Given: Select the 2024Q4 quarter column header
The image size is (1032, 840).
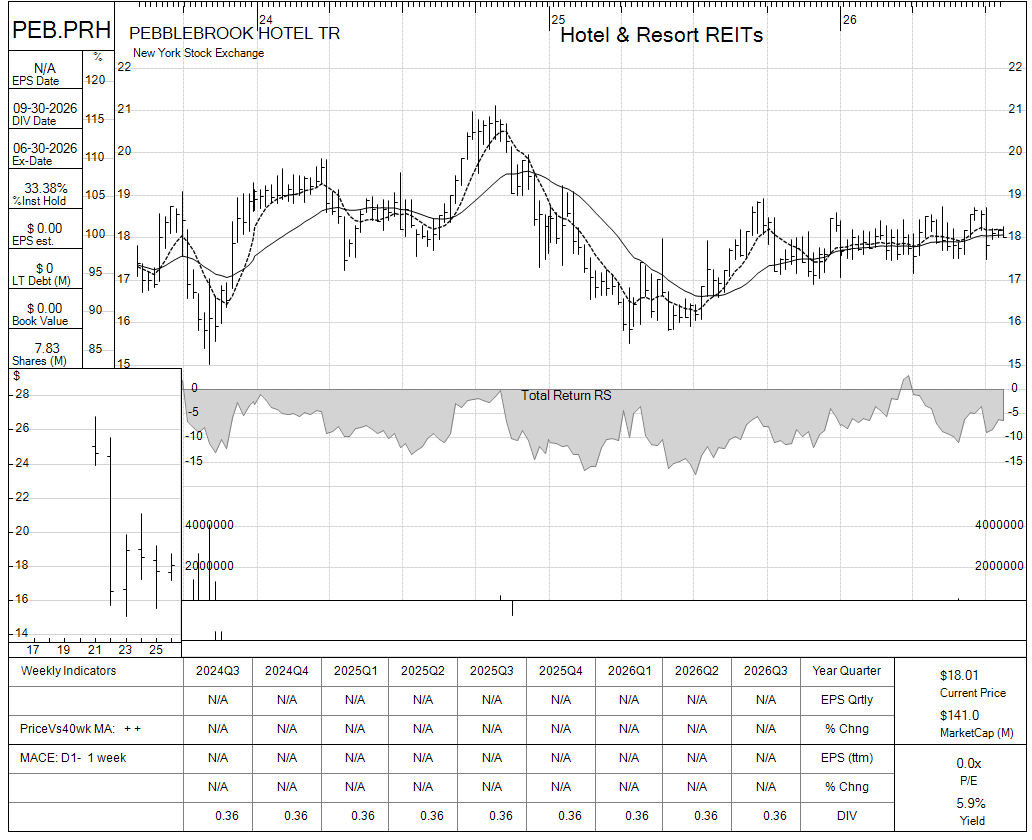Looking at the screenshot, I should tap(287, 671).
